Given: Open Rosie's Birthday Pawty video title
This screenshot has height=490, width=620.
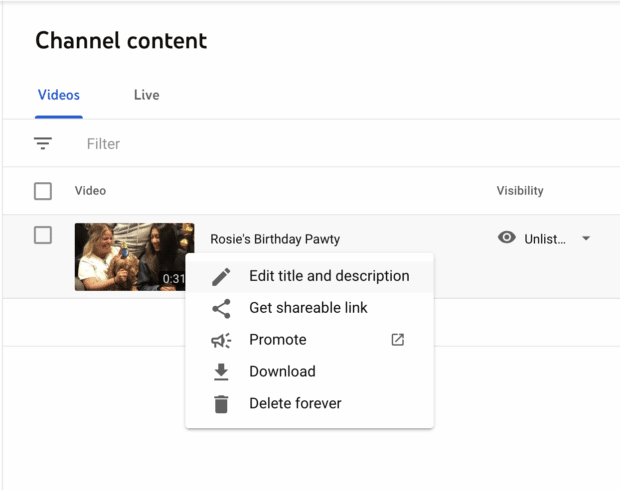Looking at the screenshot, I should coord(275,239).
